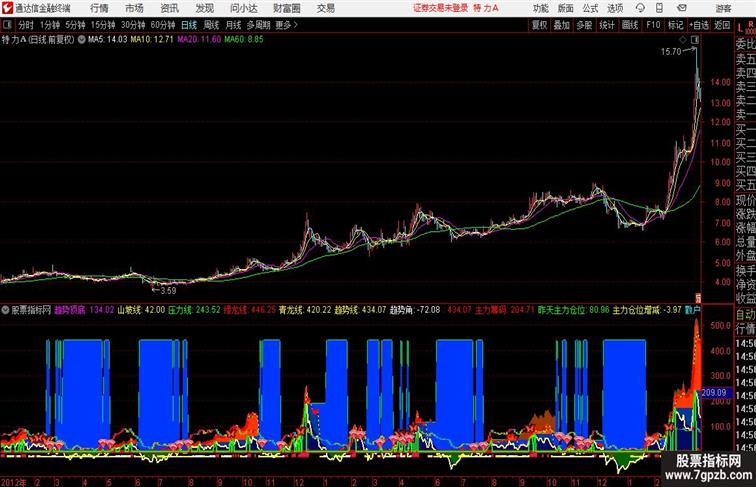This screenshot has height=487, width=756.
Task: Click the 昨天主力仓位: 80.96 value
Action: [573, 310]
